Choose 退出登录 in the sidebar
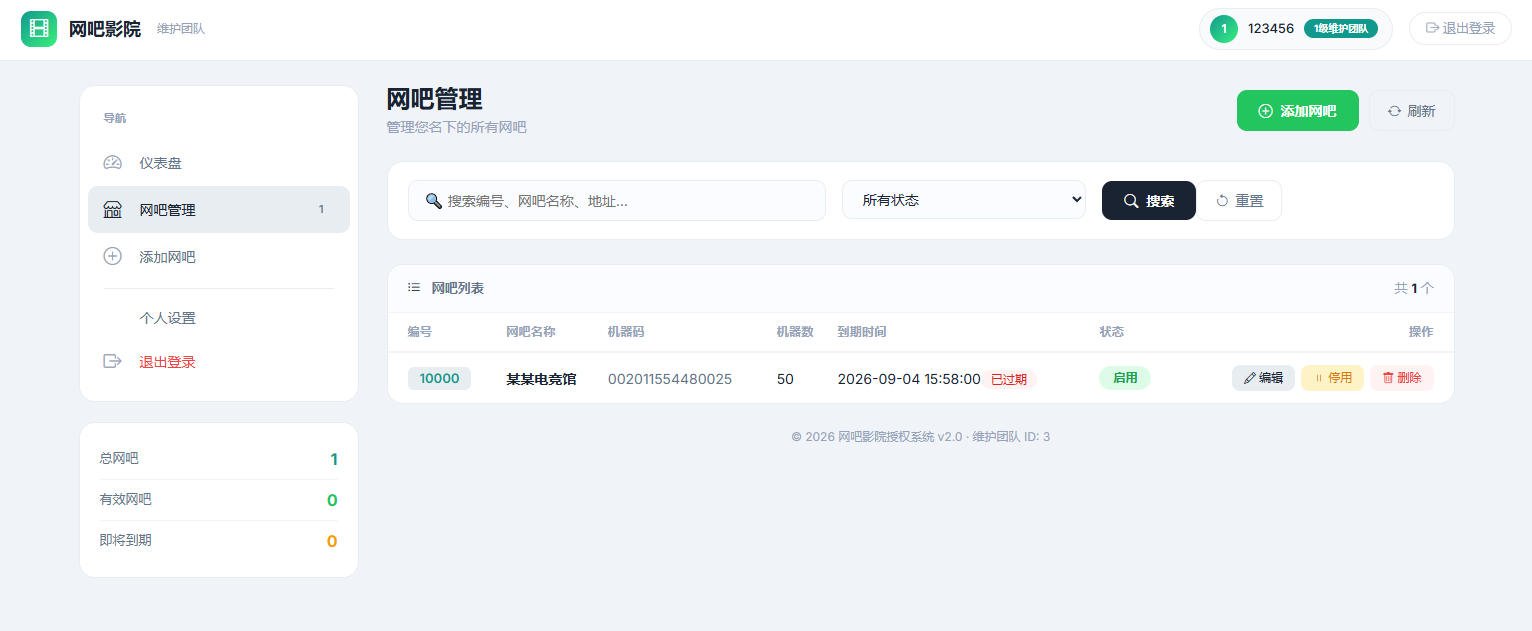 point(219,361)
